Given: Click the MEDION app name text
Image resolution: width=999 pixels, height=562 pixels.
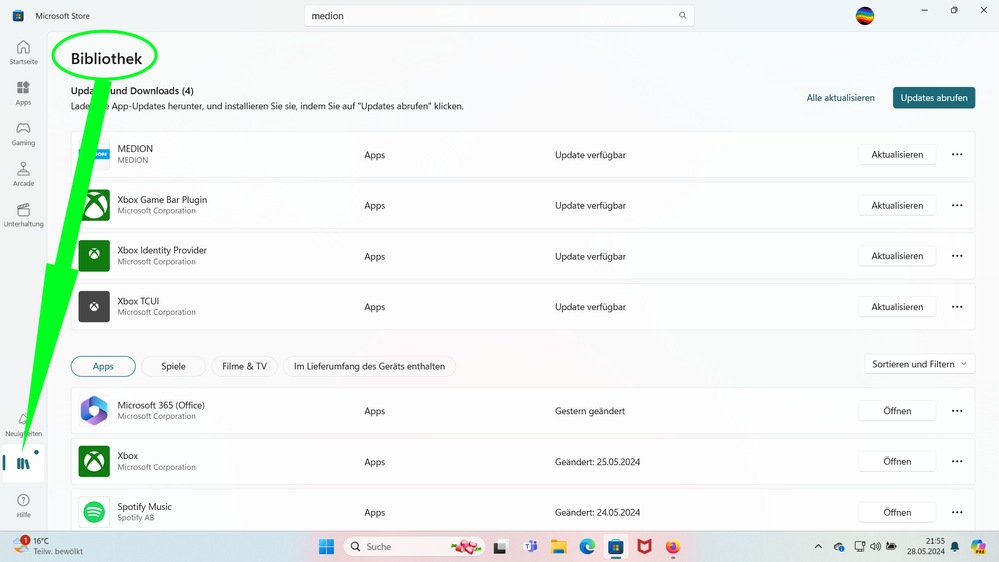Looking at the screenshot, I should click(x=135, y=148).
